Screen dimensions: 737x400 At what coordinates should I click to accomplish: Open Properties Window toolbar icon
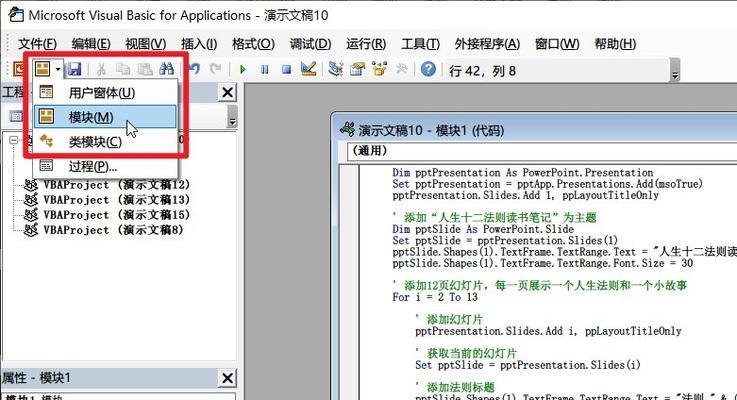tap(357, 70)
